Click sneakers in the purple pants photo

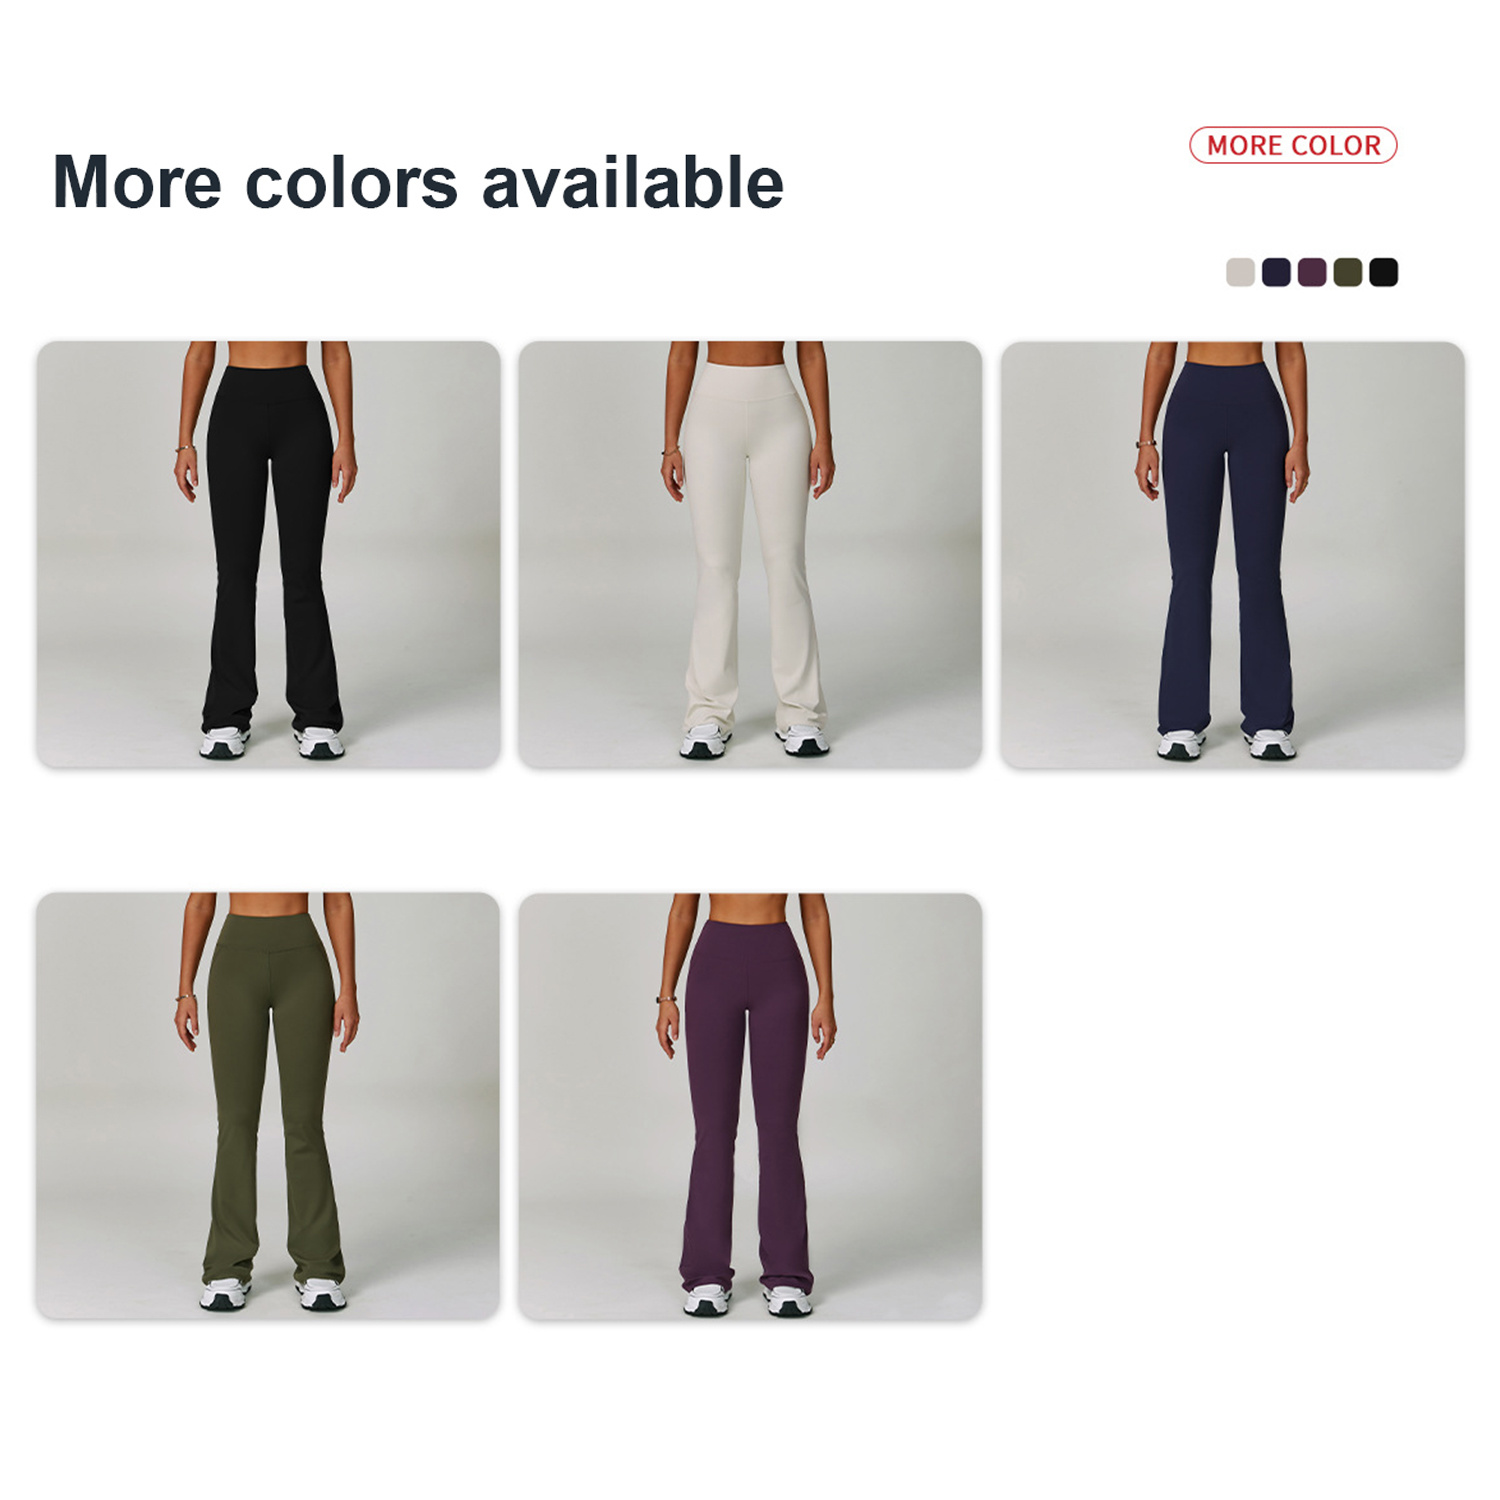click(x=748, y=1299)
